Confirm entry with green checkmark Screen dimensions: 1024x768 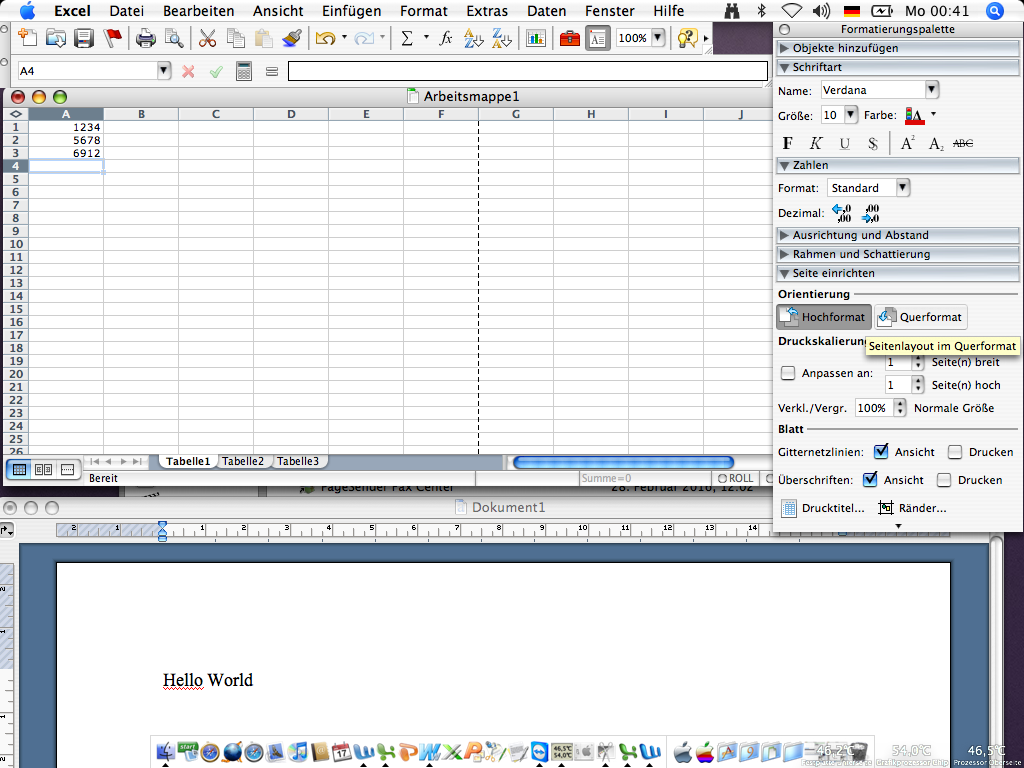pos(216,71)
